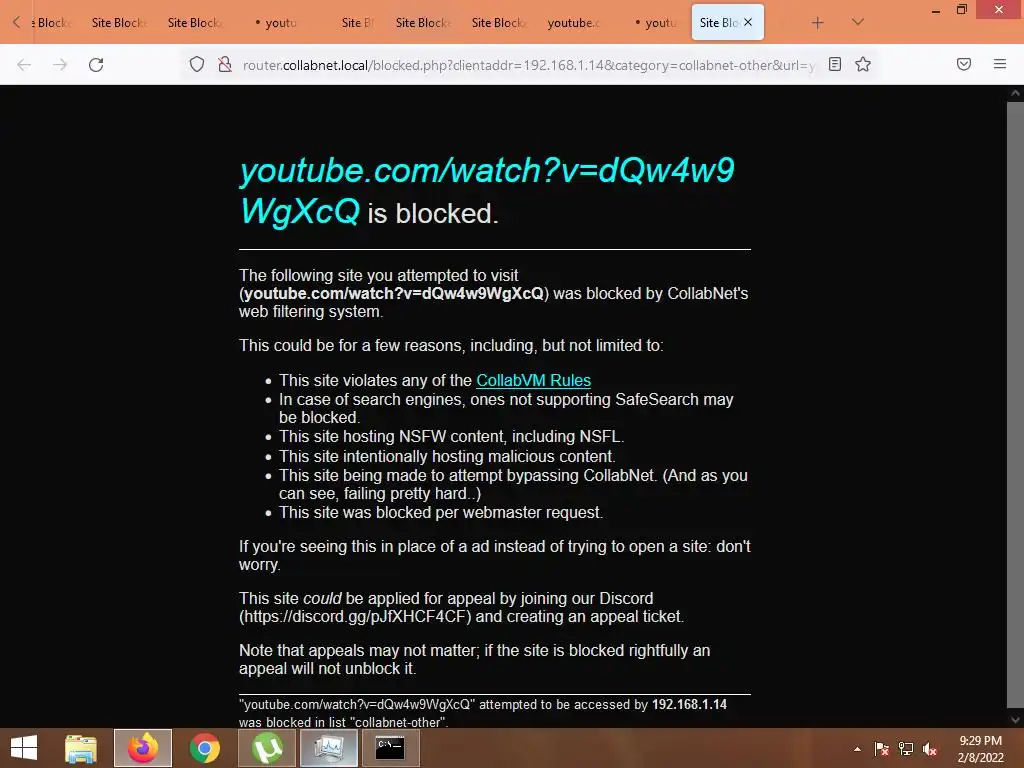This screenshot has height=768, width=1024.
Task: Open the tracking protection shield icon
Action: click(197, 64)
